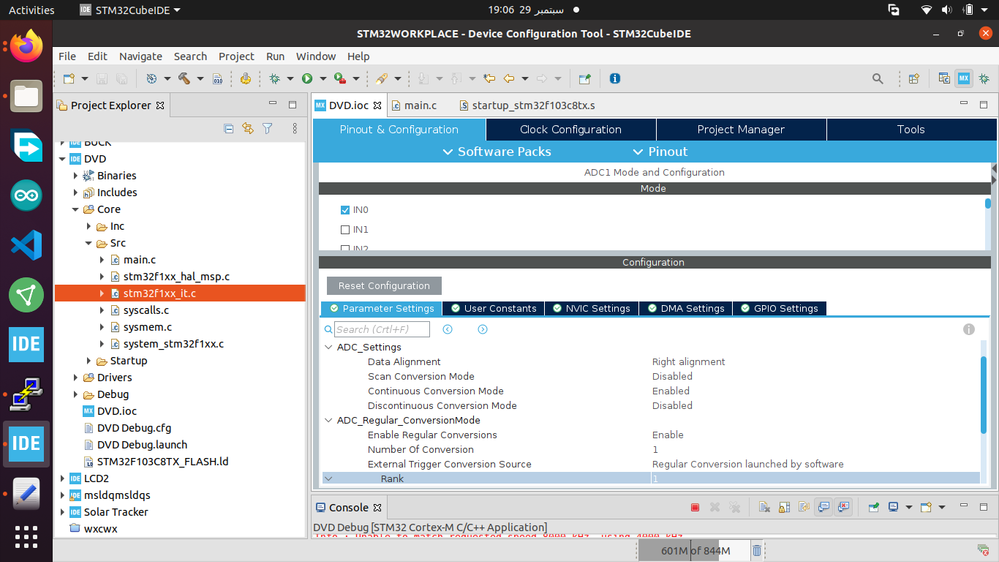Toggle Scroll Lock in Console

(784, 507)
